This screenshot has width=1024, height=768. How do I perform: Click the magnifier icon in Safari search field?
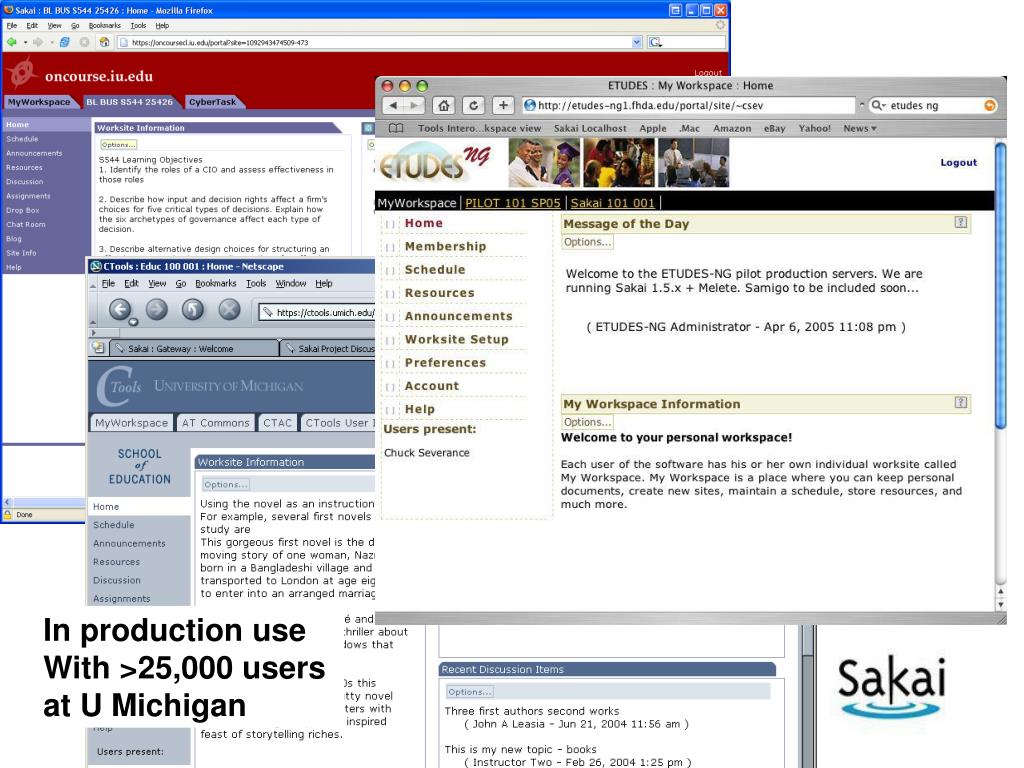[x=879, y=105]
